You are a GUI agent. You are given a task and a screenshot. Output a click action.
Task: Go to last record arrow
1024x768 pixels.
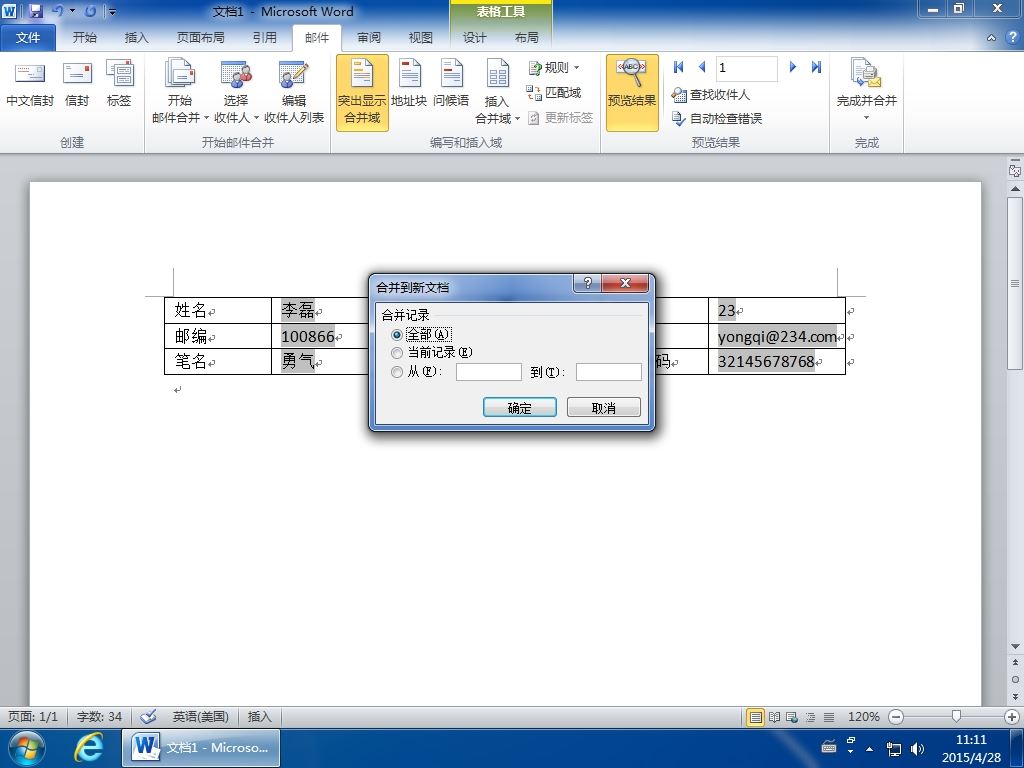(816, 67)
